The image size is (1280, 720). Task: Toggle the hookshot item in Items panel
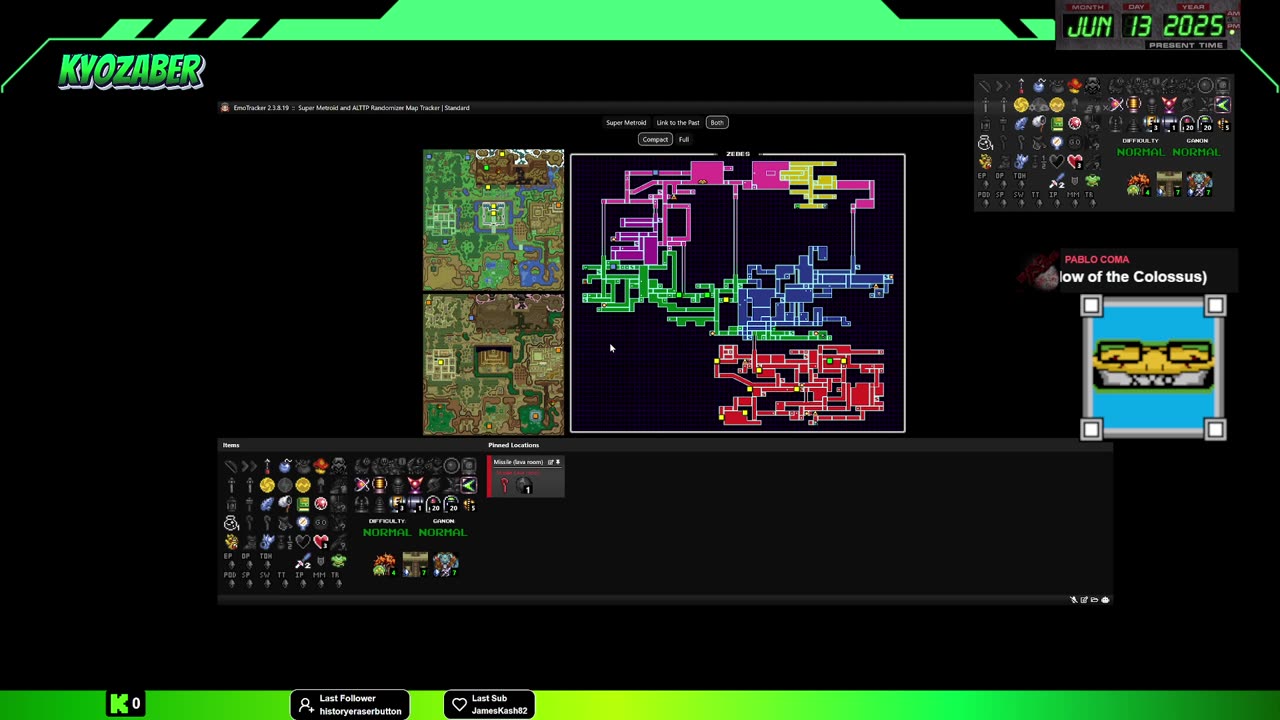267,466
